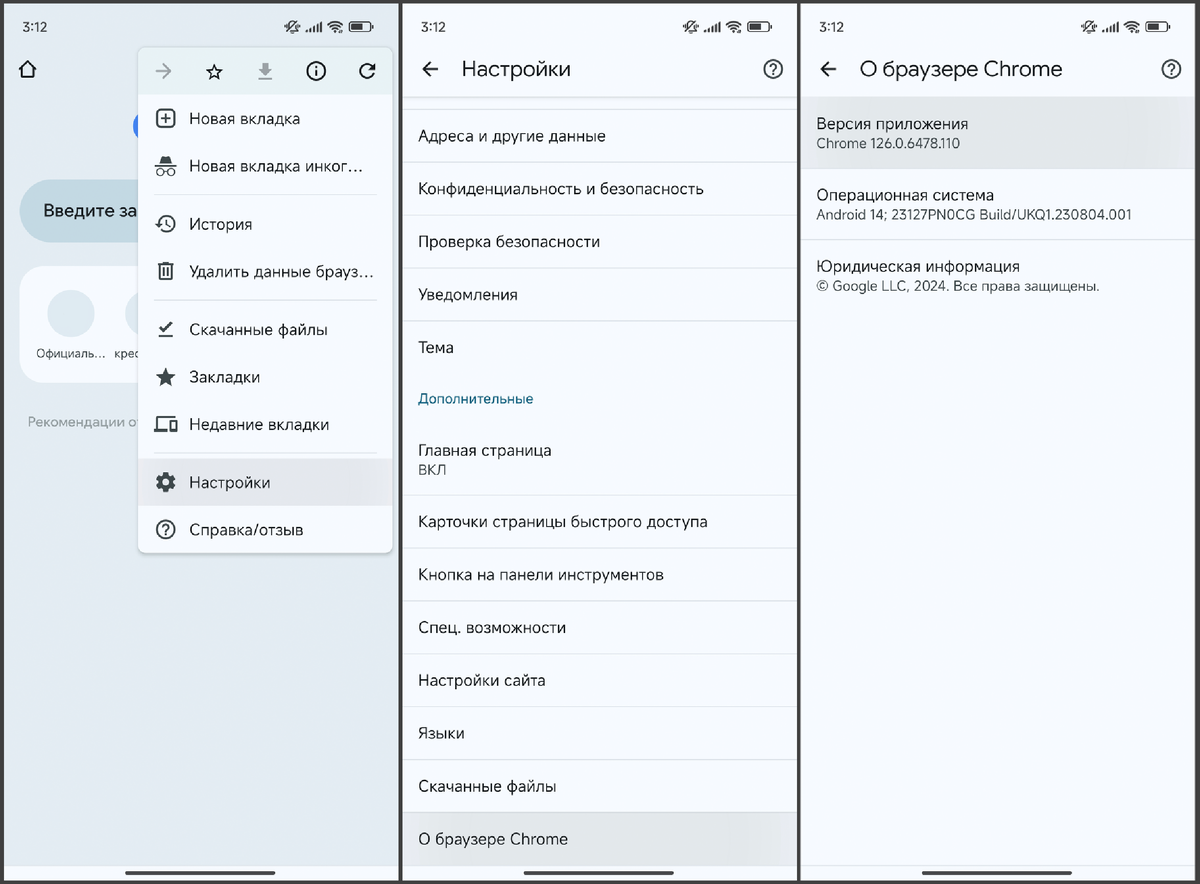This screenshot has width=1200, height=884.
Task: Open page info icon in menu
Action: click(316, 71)
